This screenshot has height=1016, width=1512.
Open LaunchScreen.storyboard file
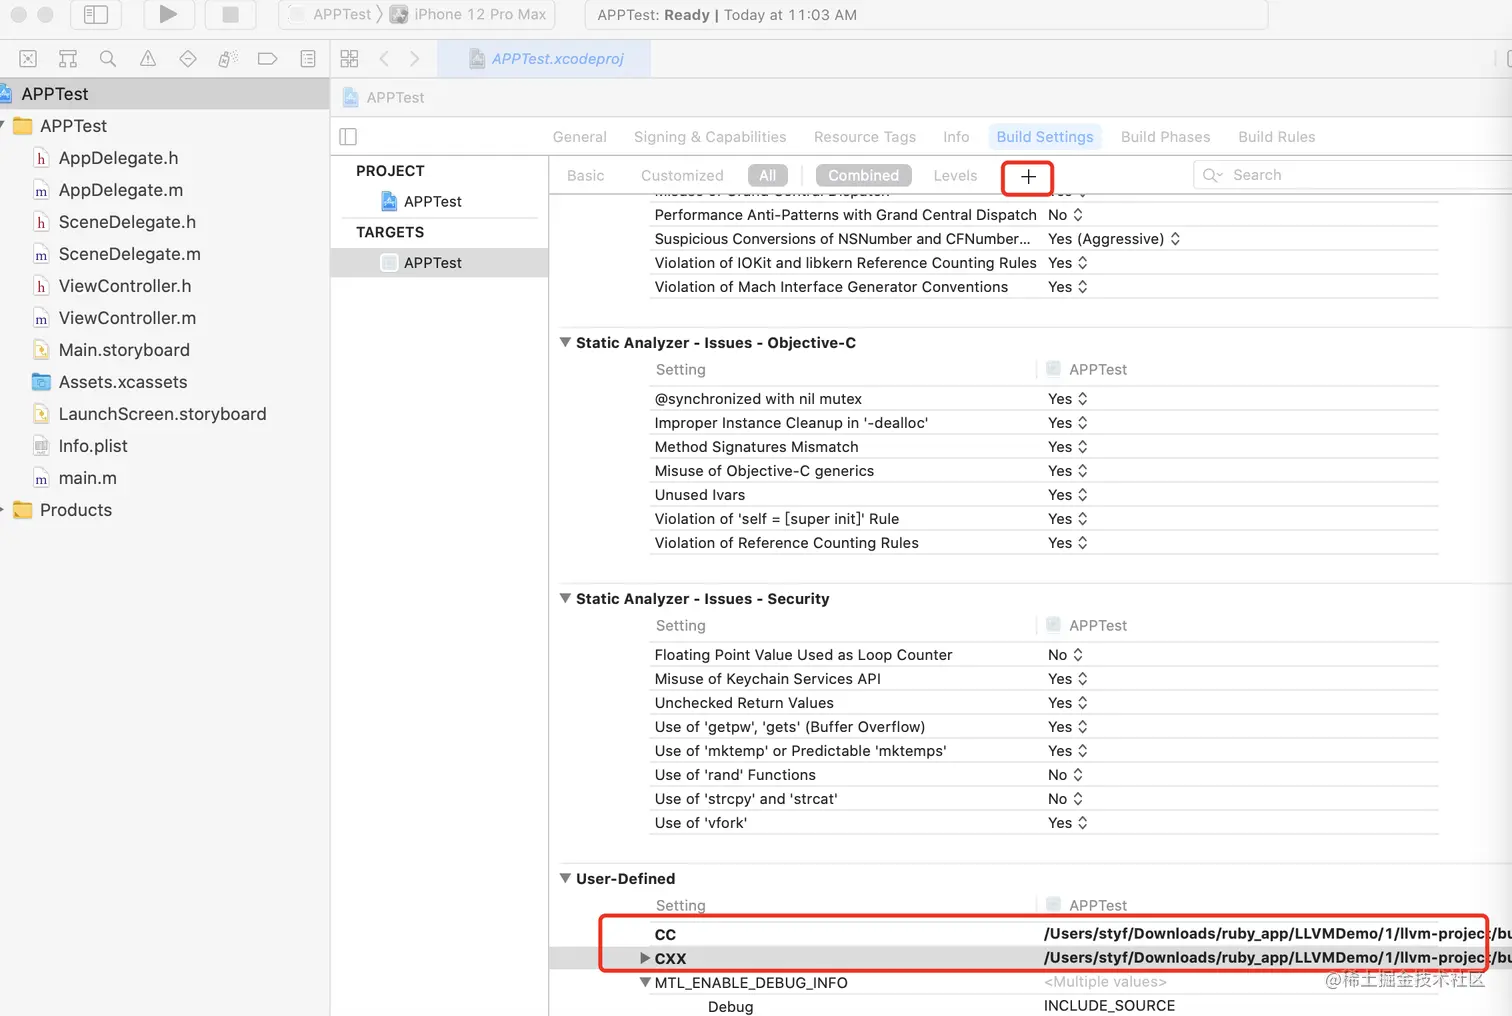(x=162, y=414)
